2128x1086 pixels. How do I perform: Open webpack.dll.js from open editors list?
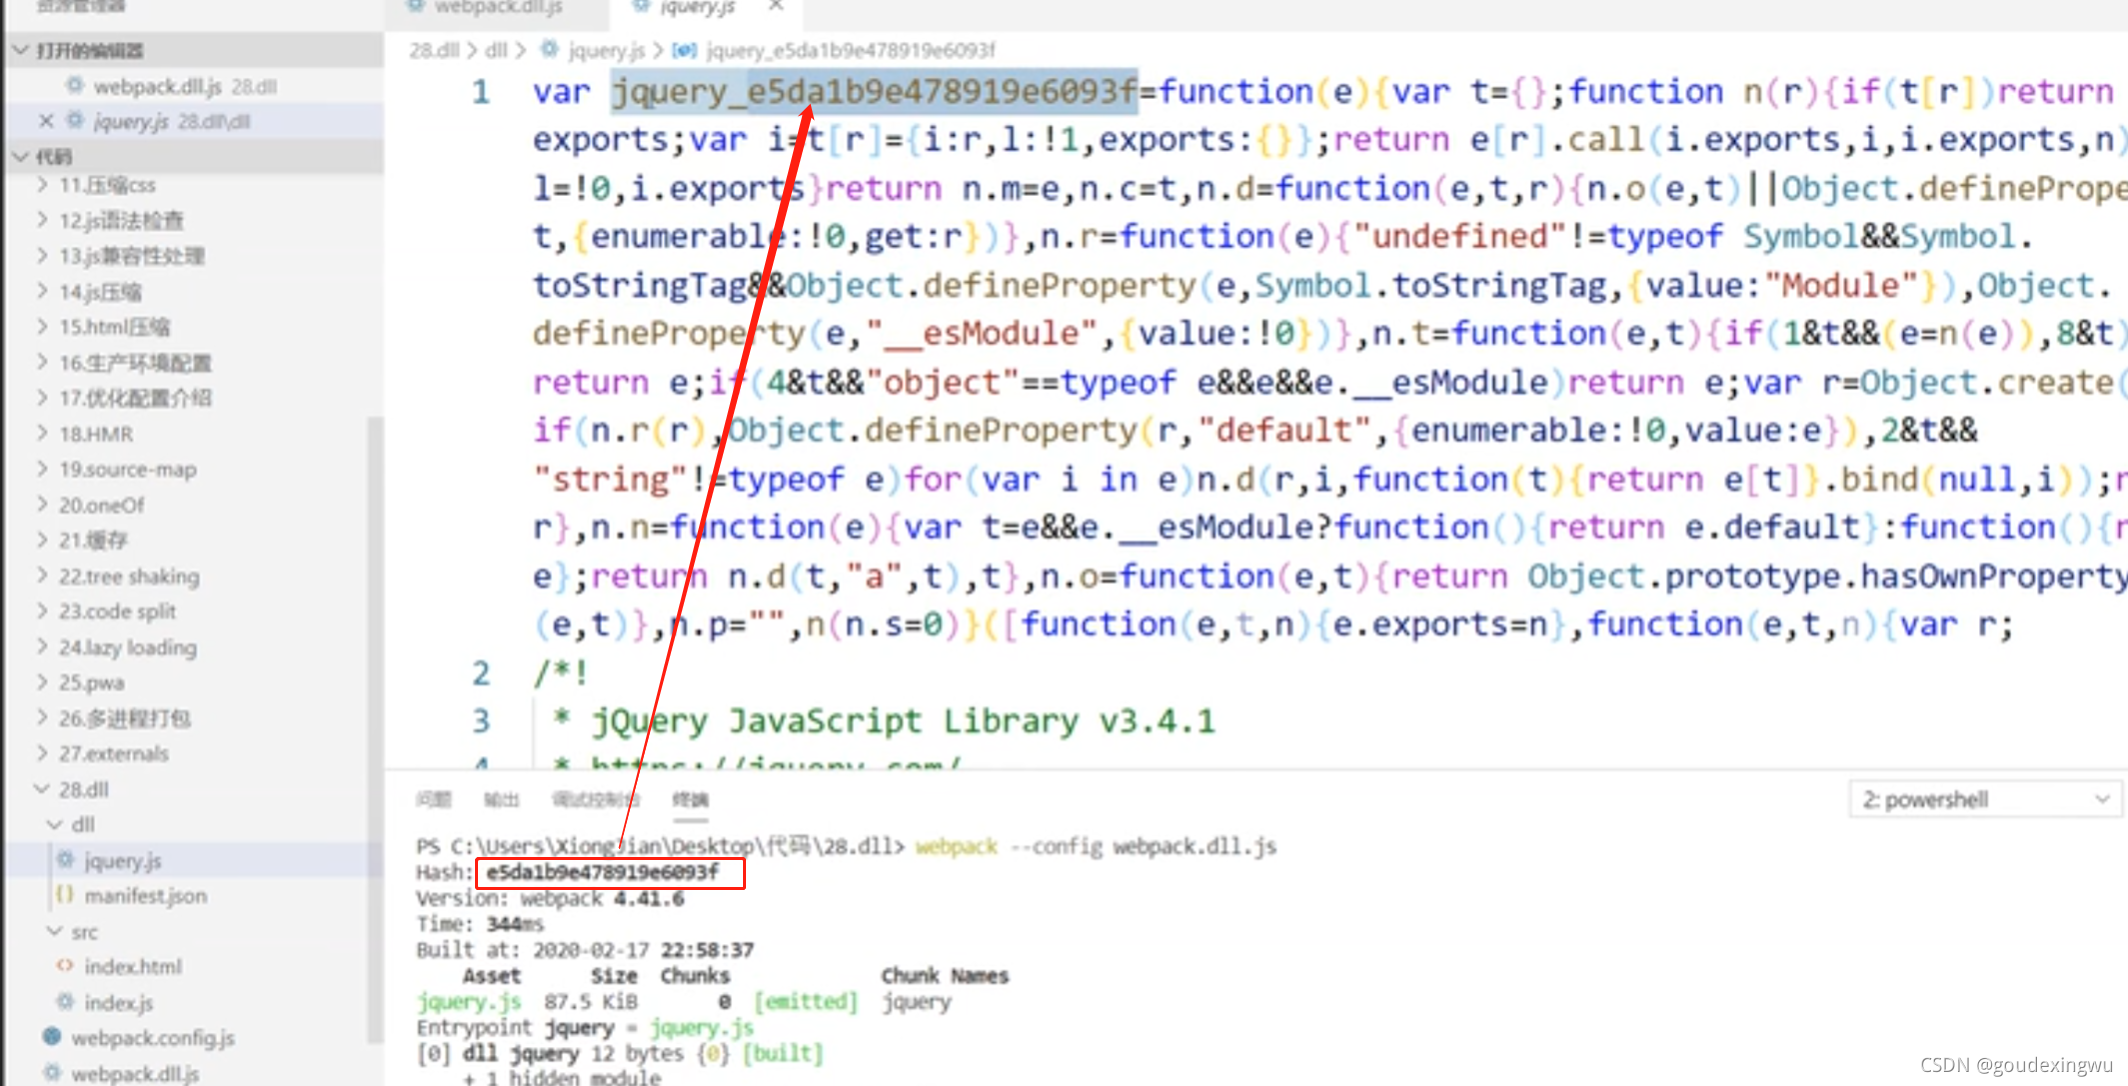coord(157,87)
